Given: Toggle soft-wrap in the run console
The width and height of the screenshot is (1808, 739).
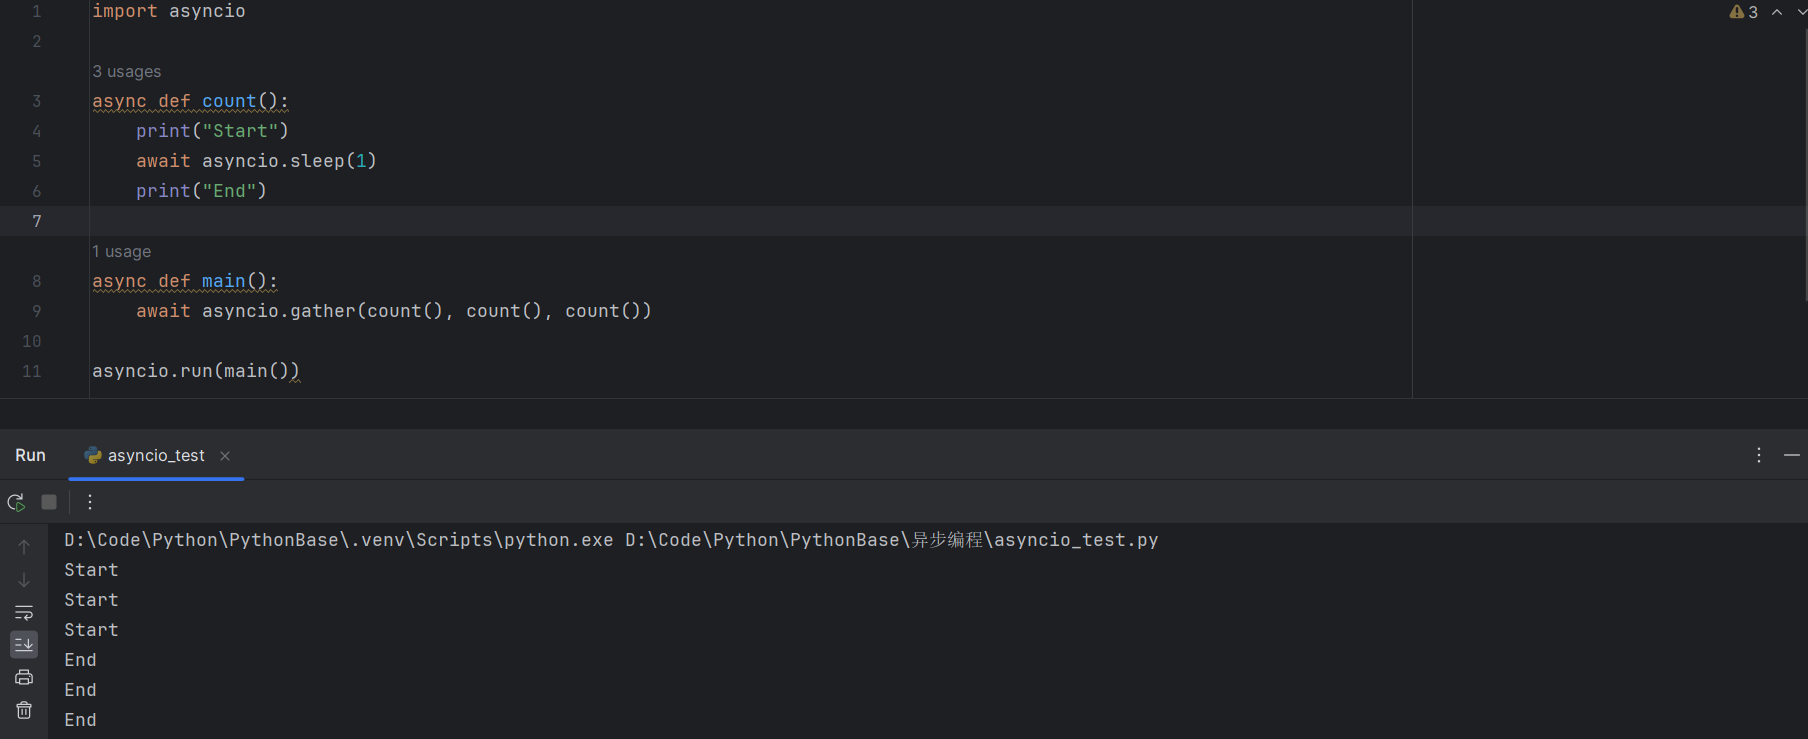Looking at the screenshot, I should (x=24, y=612).
